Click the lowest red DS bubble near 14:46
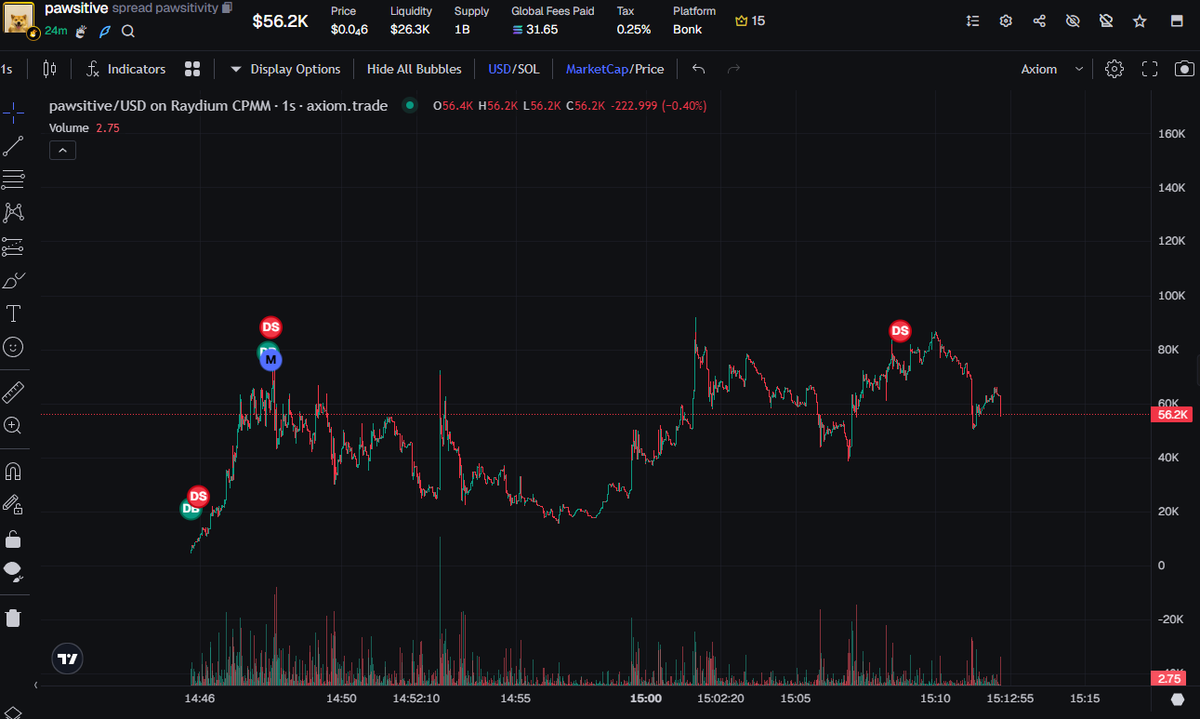 [x=198, y=496]
